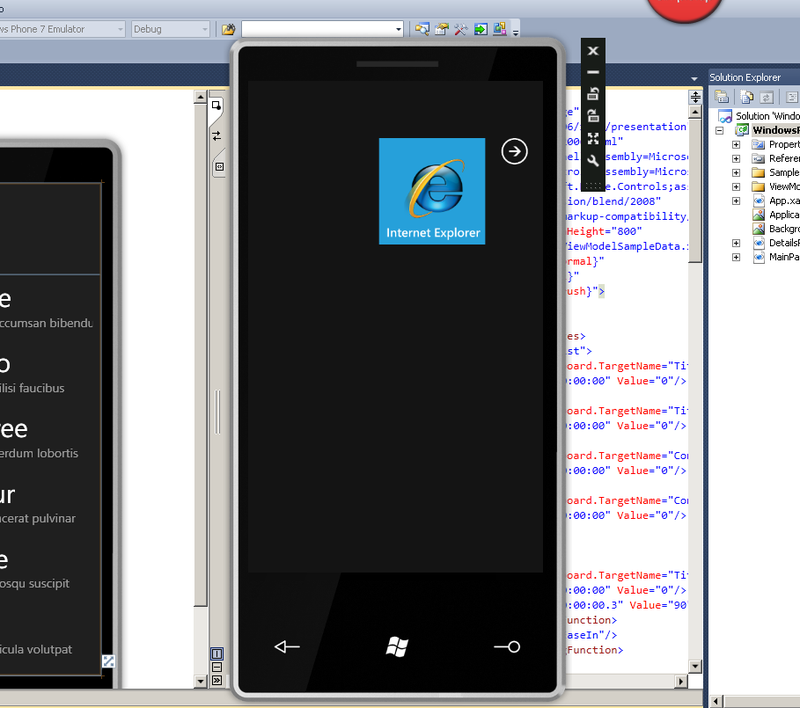The width and height of the screenshot is (800, 708).
Task: Click the Properties Window toolbar icon
Action: pyautogui.click(x=441, y=29)
